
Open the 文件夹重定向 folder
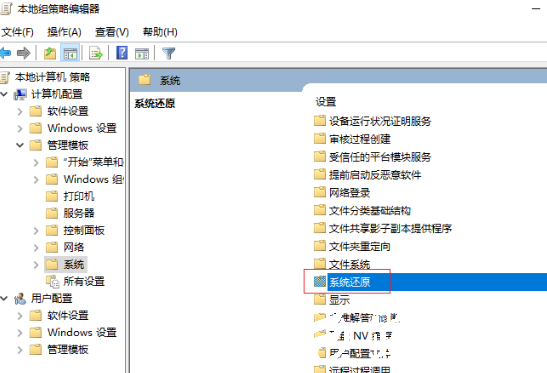pyautogui.click(x=360, y=246)
